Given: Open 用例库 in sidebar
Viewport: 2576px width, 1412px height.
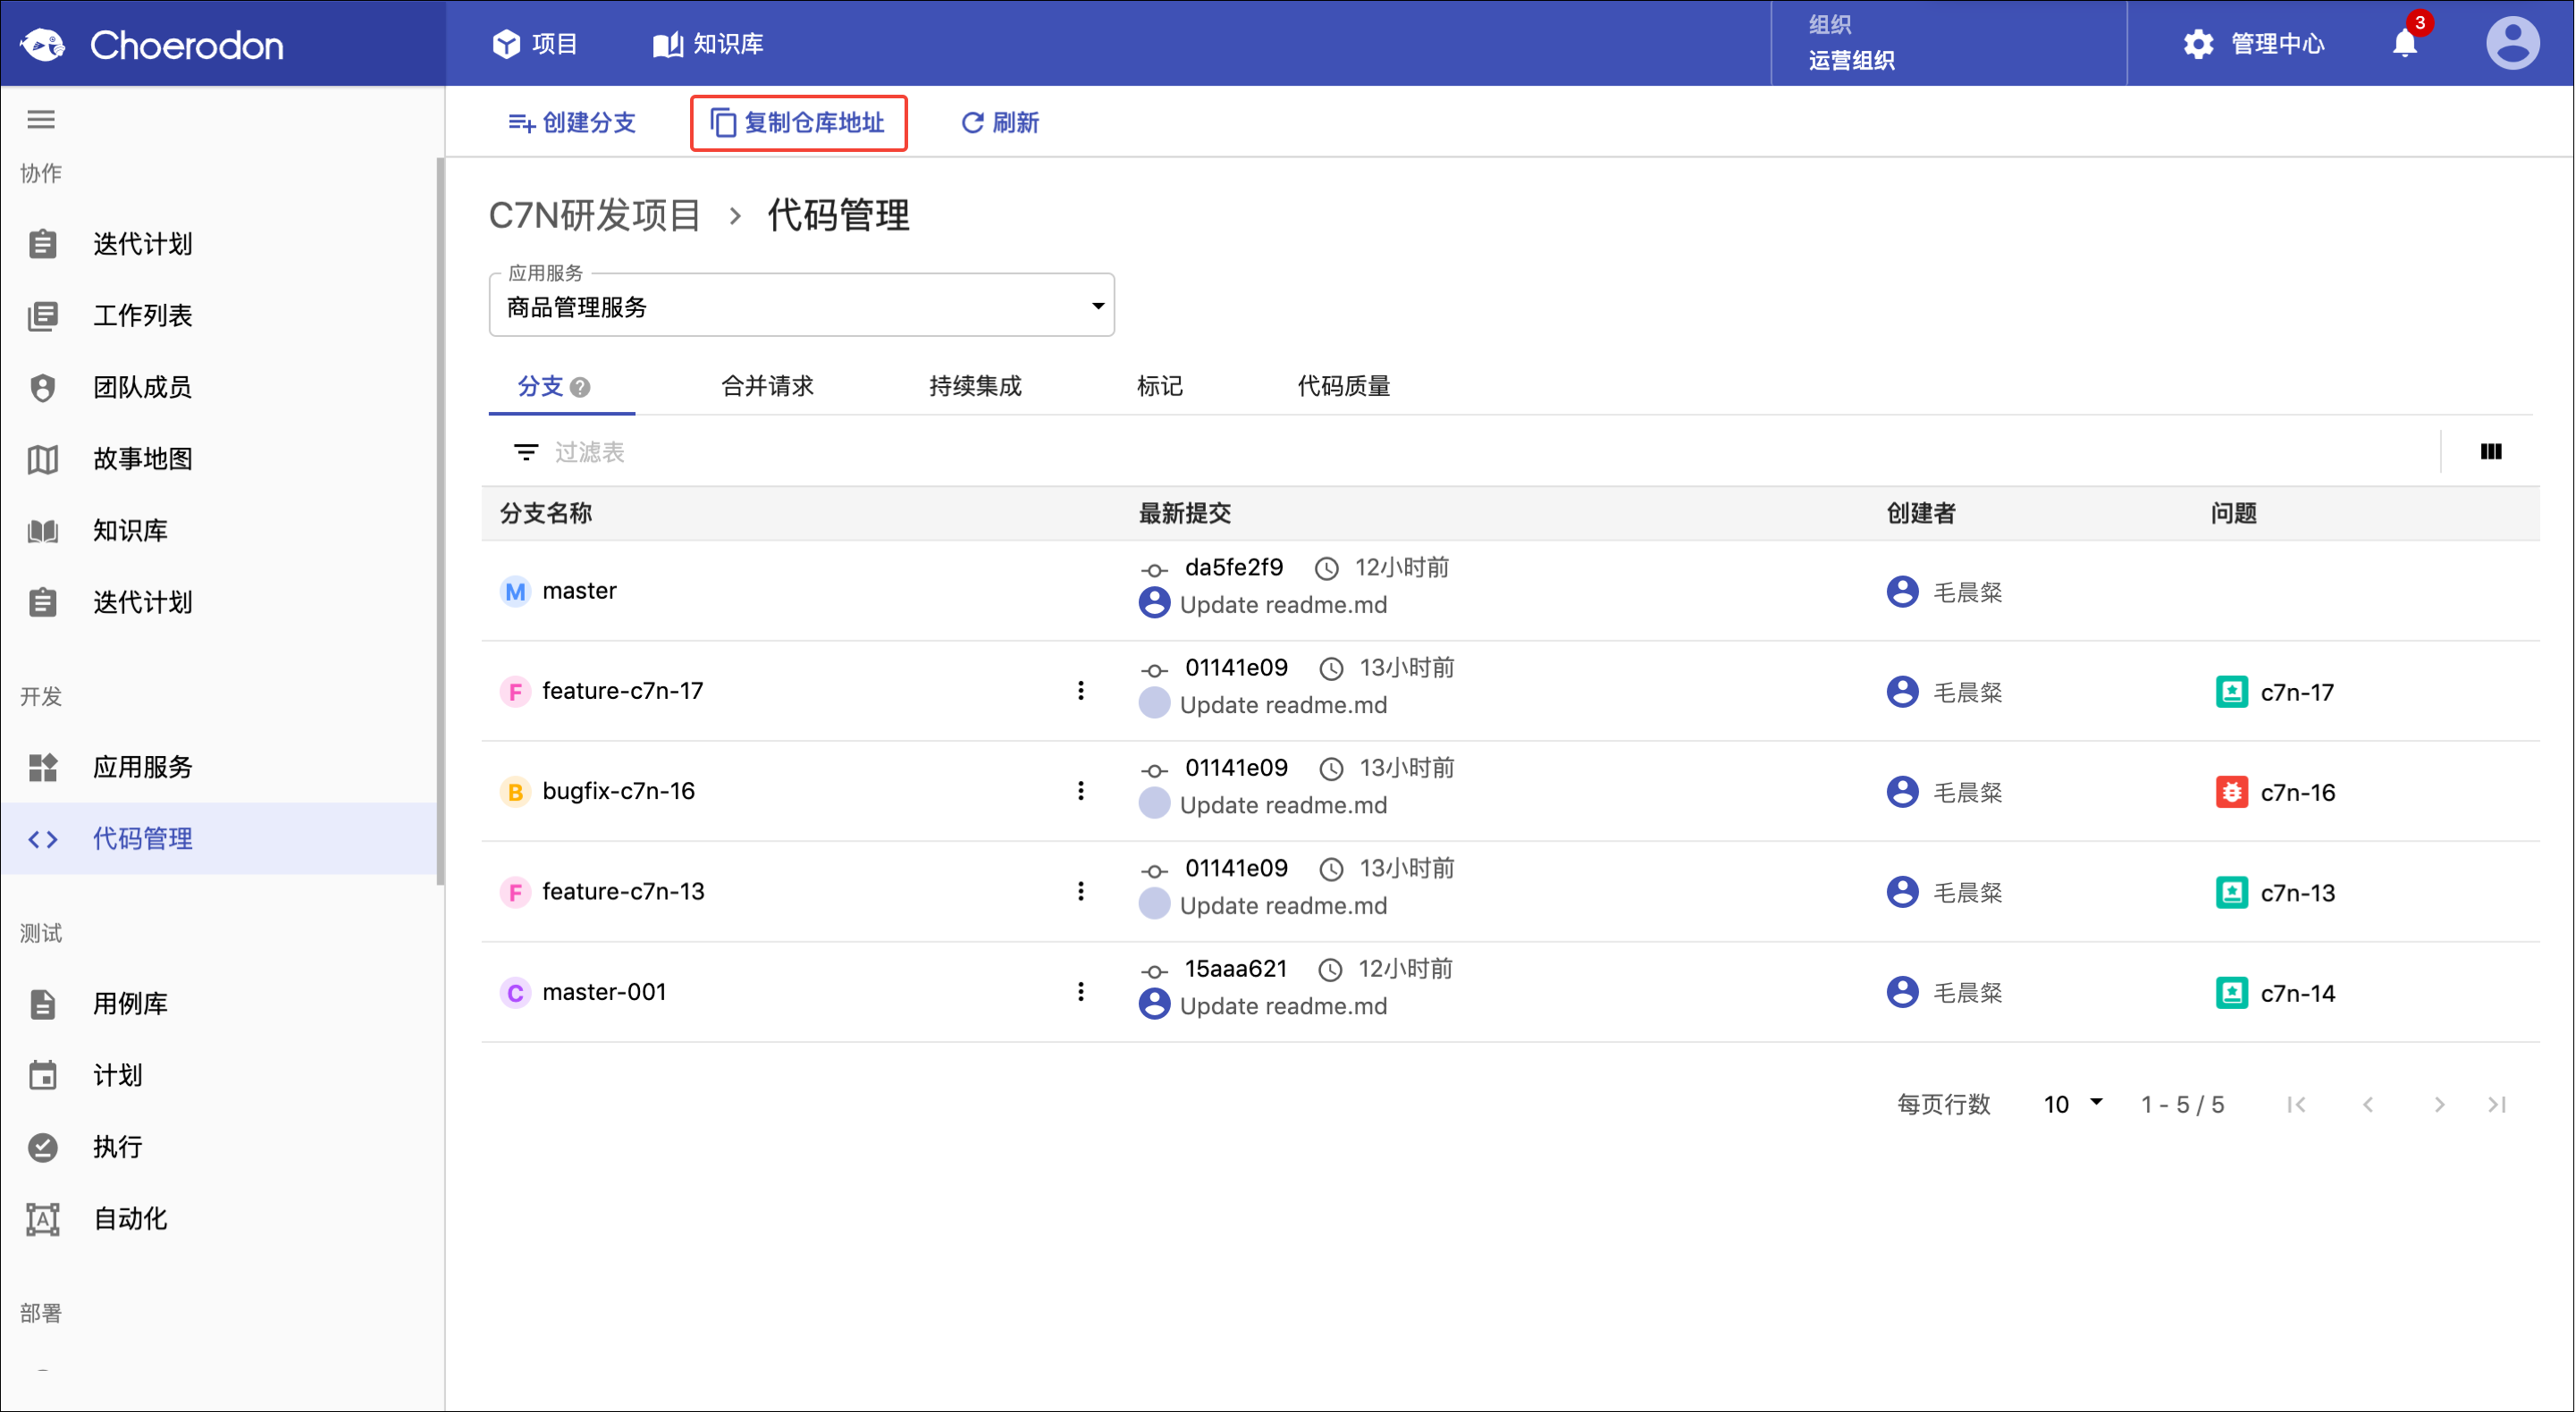Looking at the screenshot, I should tap(218, 1003).
